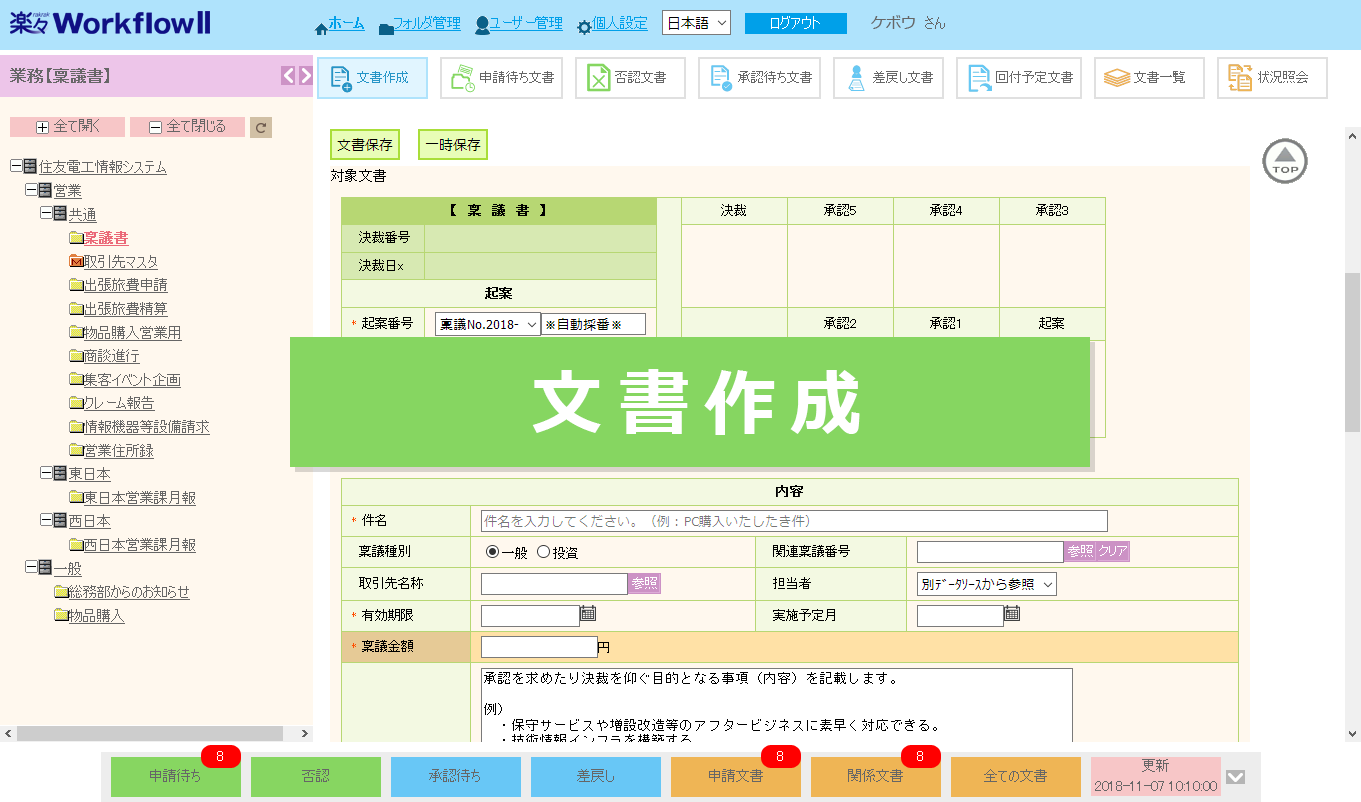The image size is (1361, 802).
Task: Collapse the 西日本 tree node
Action: tap(46, 521)
